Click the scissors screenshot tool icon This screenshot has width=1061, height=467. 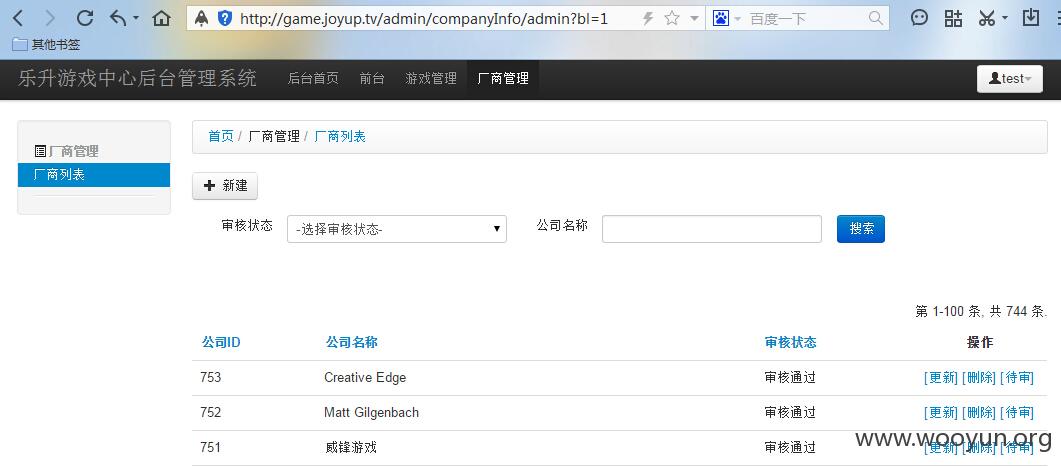987,18
